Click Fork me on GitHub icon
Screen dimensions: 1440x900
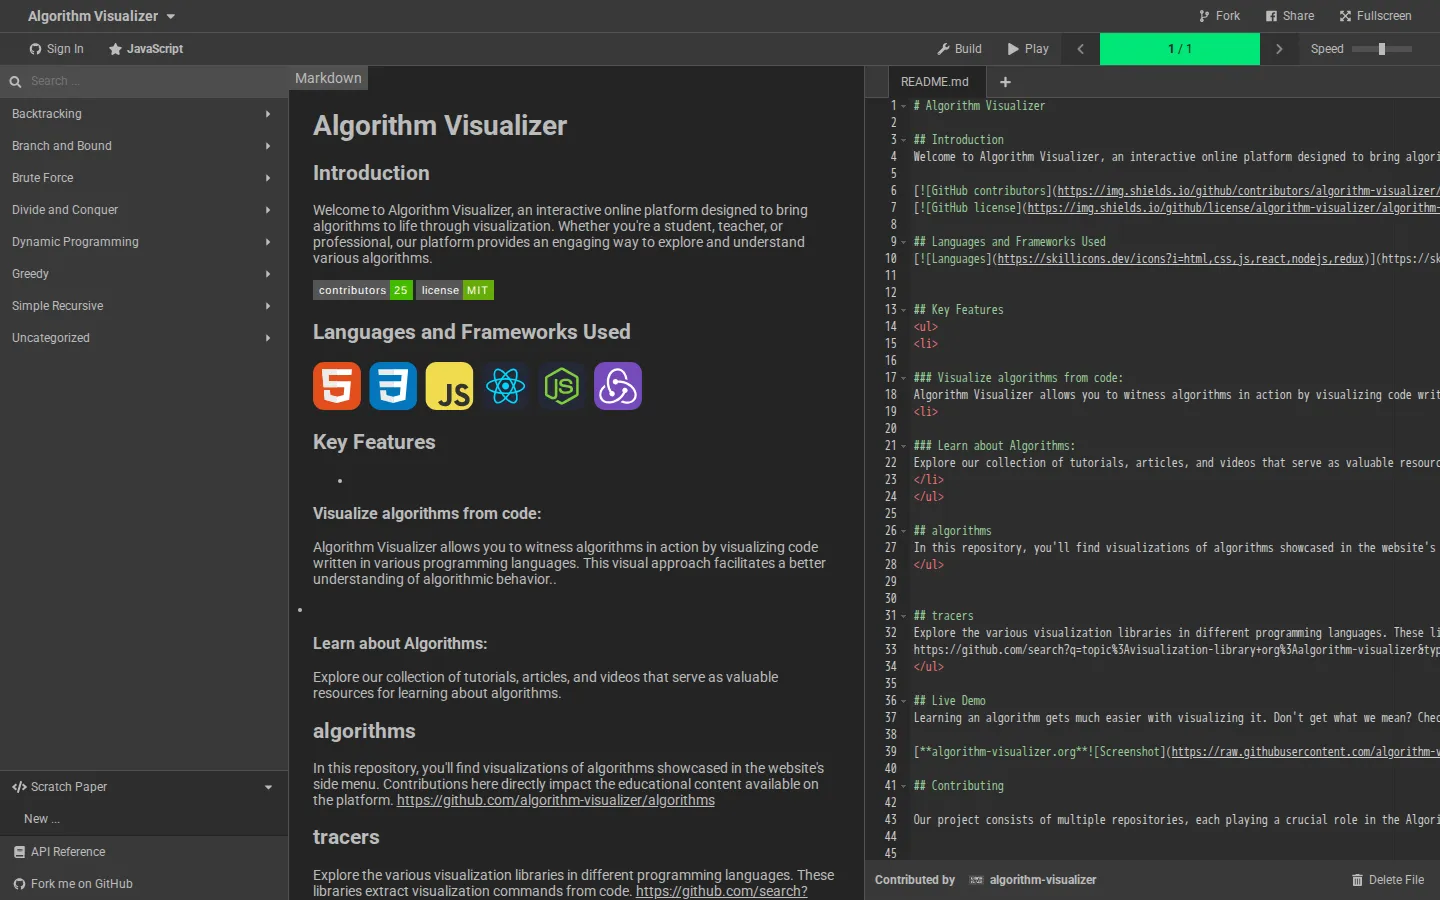19,884
